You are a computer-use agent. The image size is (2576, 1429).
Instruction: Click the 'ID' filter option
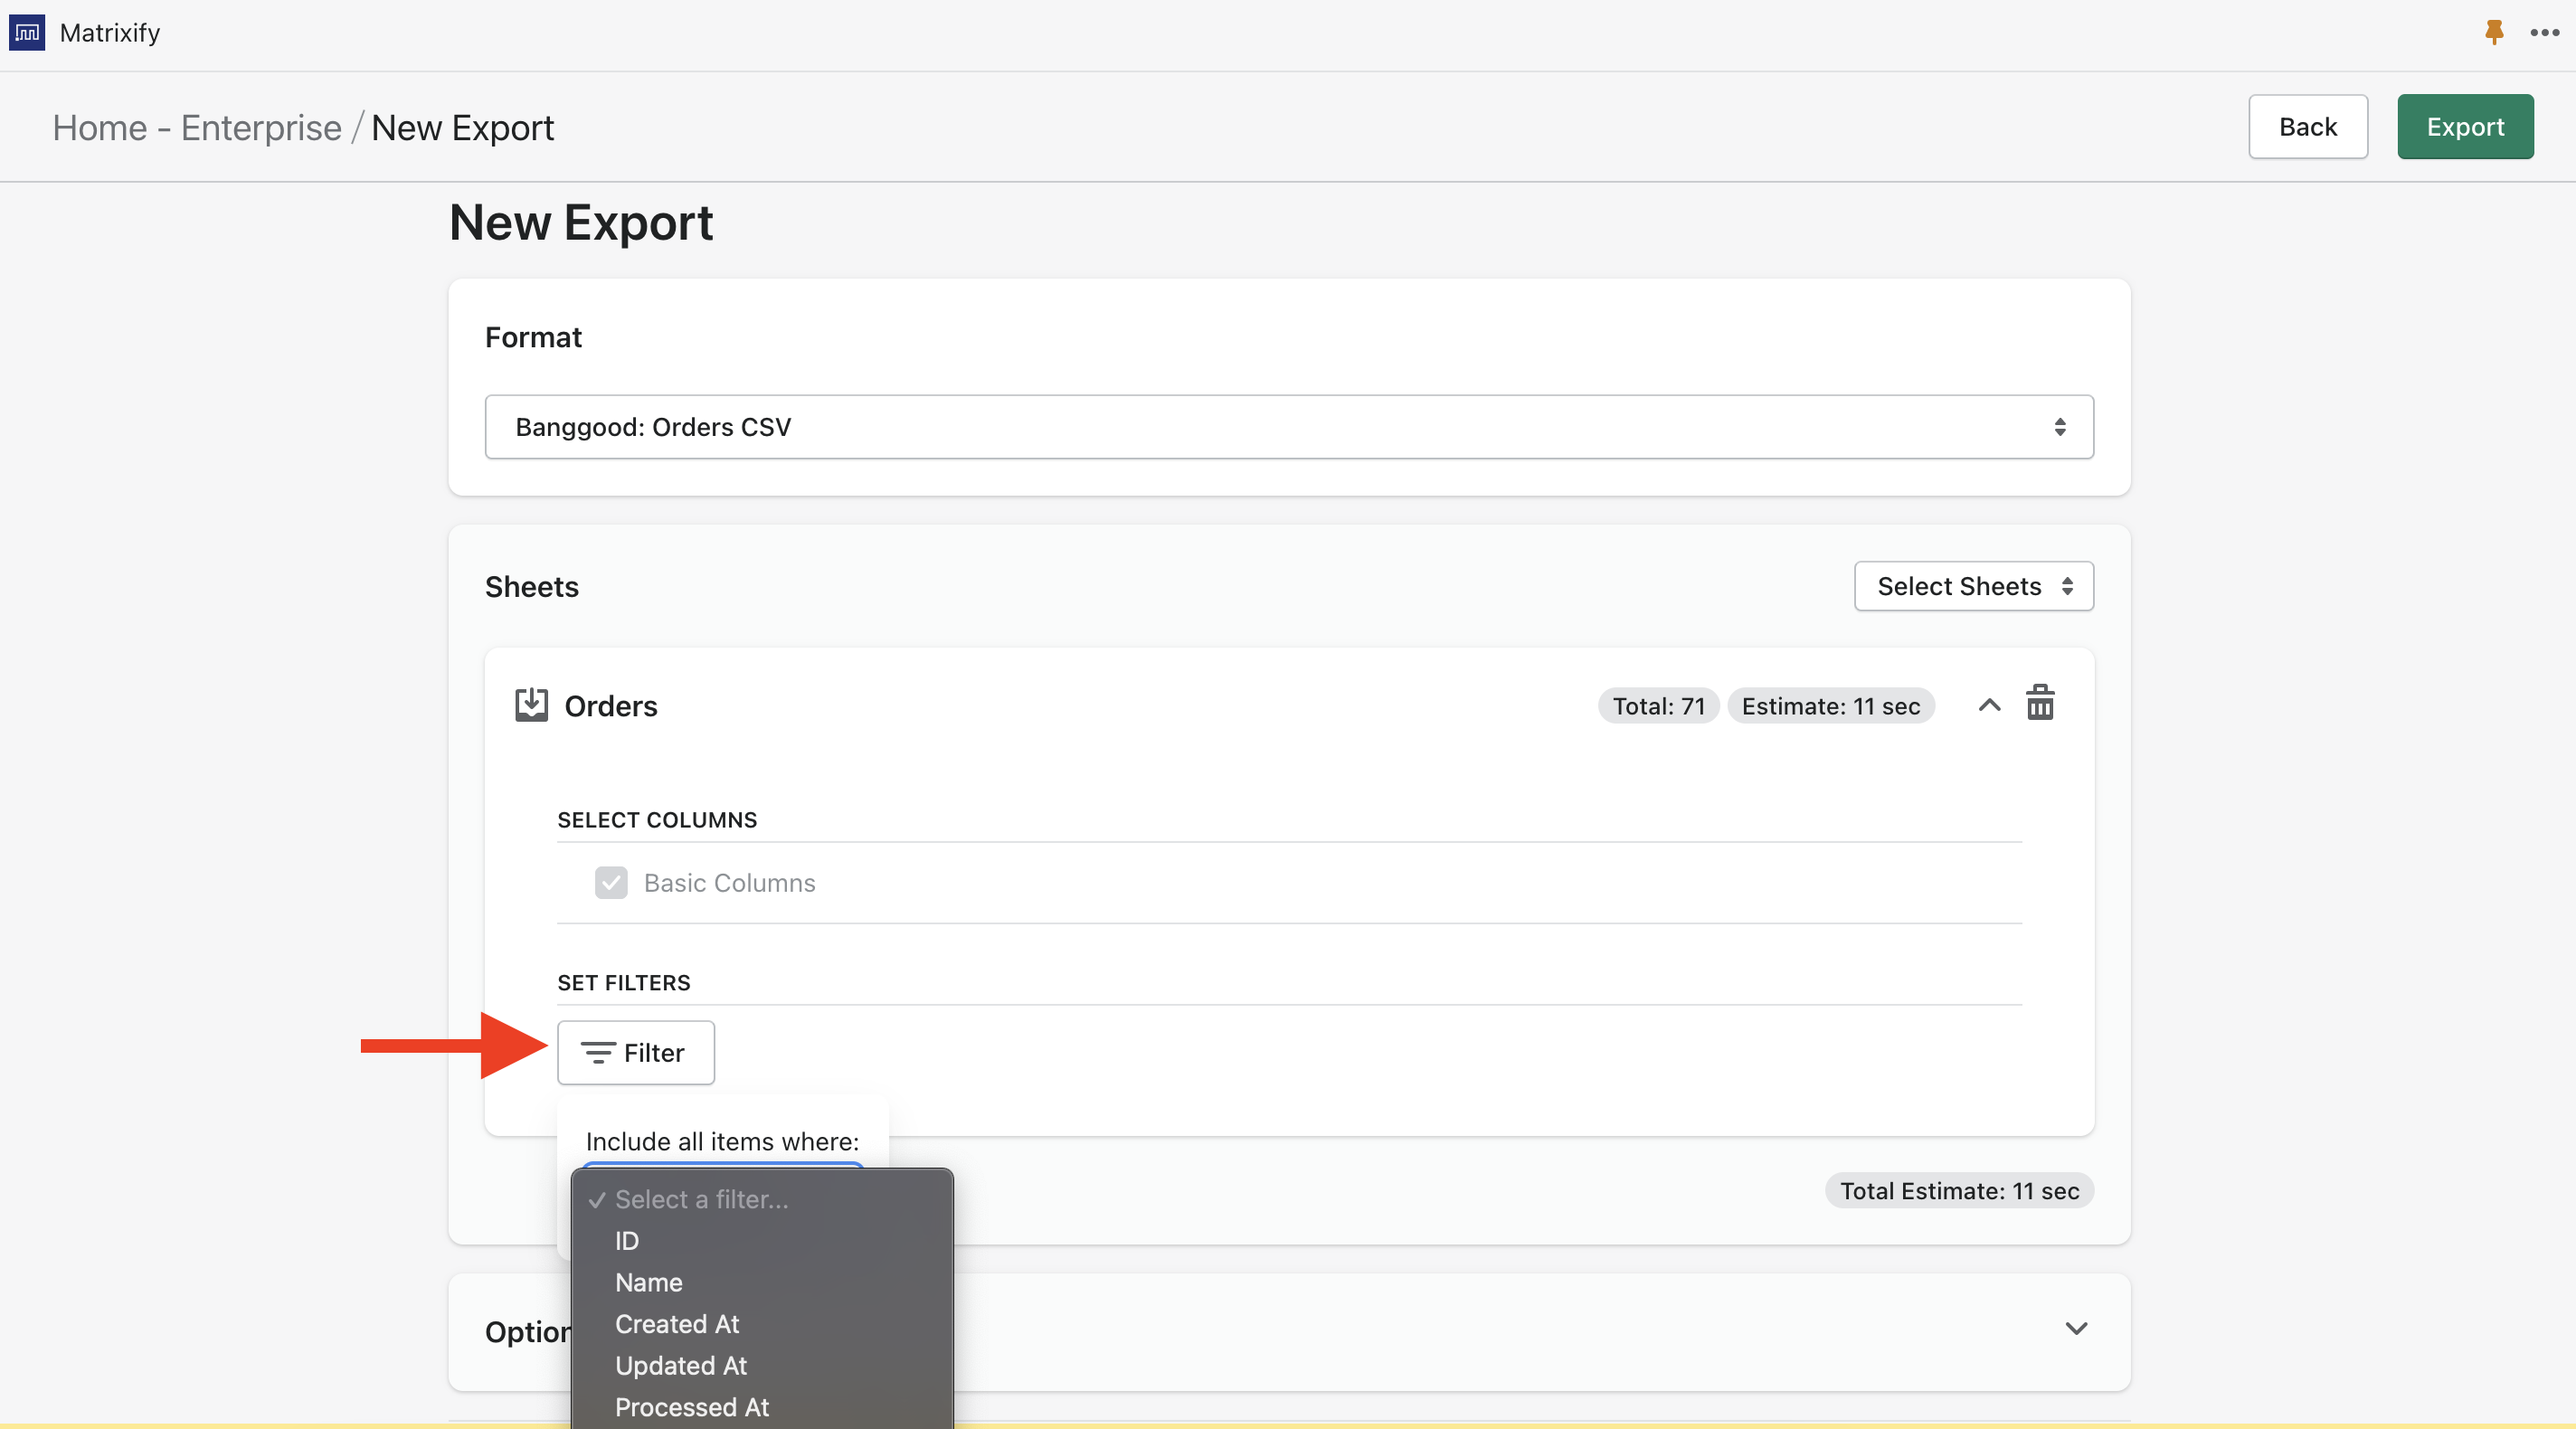(627, 1239)
